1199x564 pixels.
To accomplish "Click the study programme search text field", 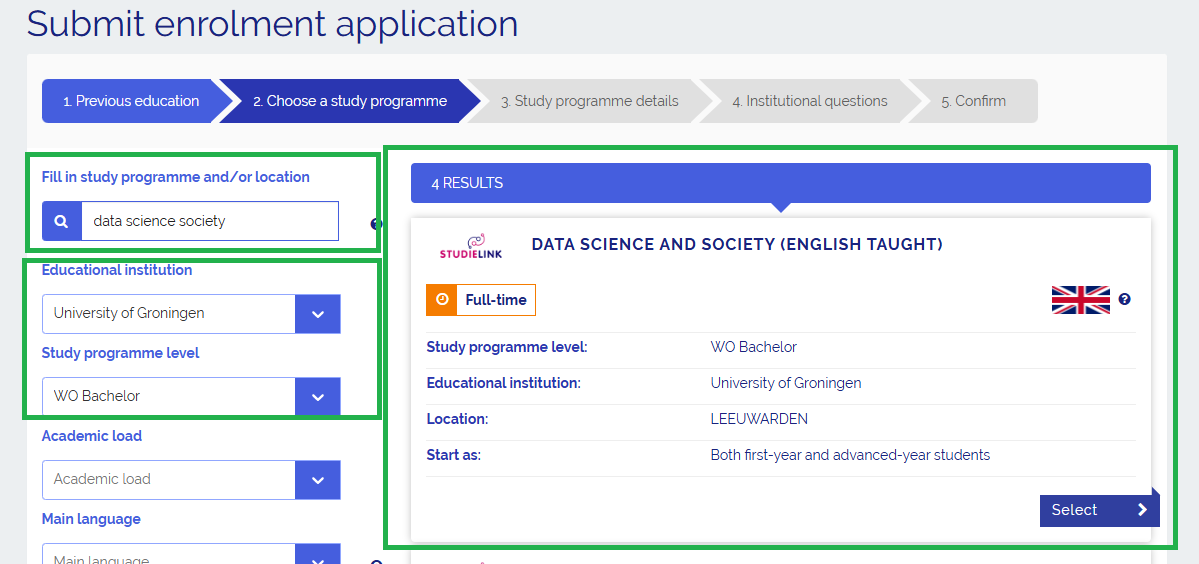I will 209,221.
